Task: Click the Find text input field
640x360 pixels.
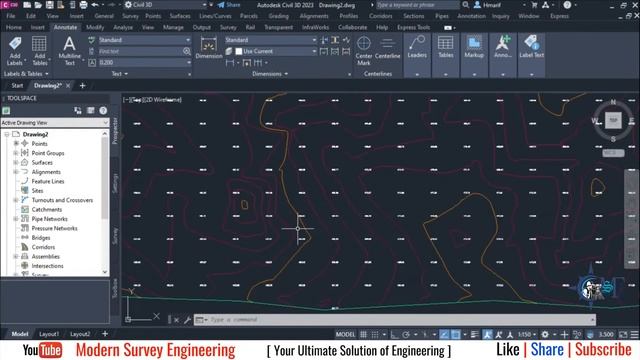Action: click(x=139, y=51)
